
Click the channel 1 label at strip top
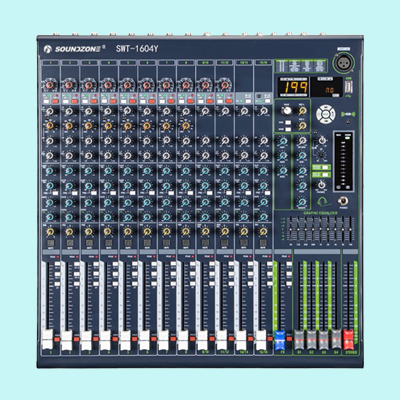(x=50, y=62)
